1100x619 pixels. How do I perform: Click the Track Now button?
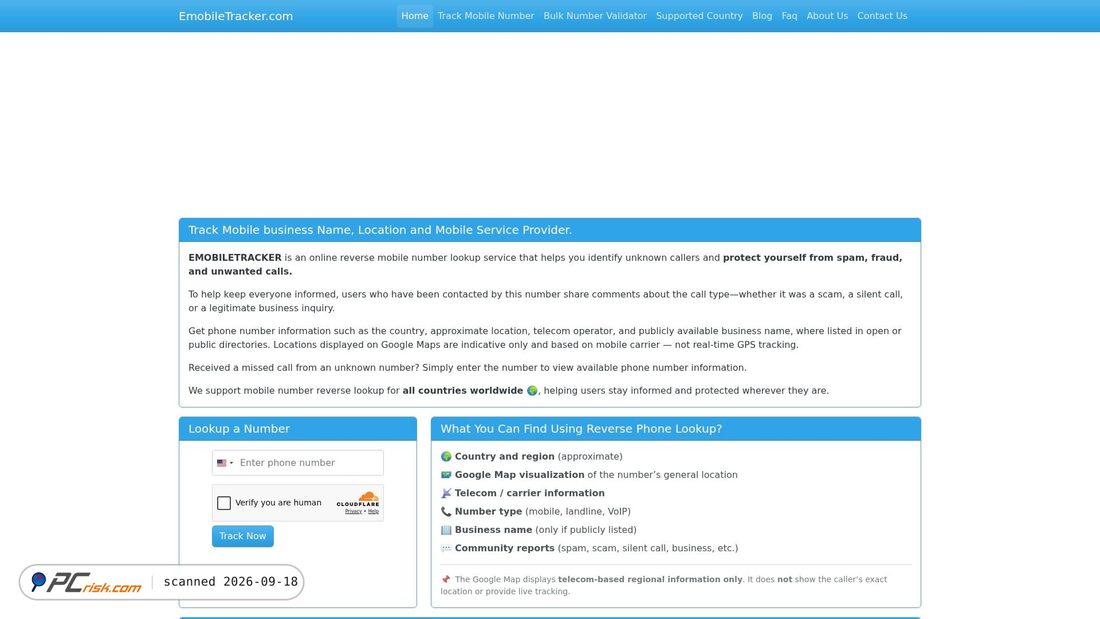point(243,536)
